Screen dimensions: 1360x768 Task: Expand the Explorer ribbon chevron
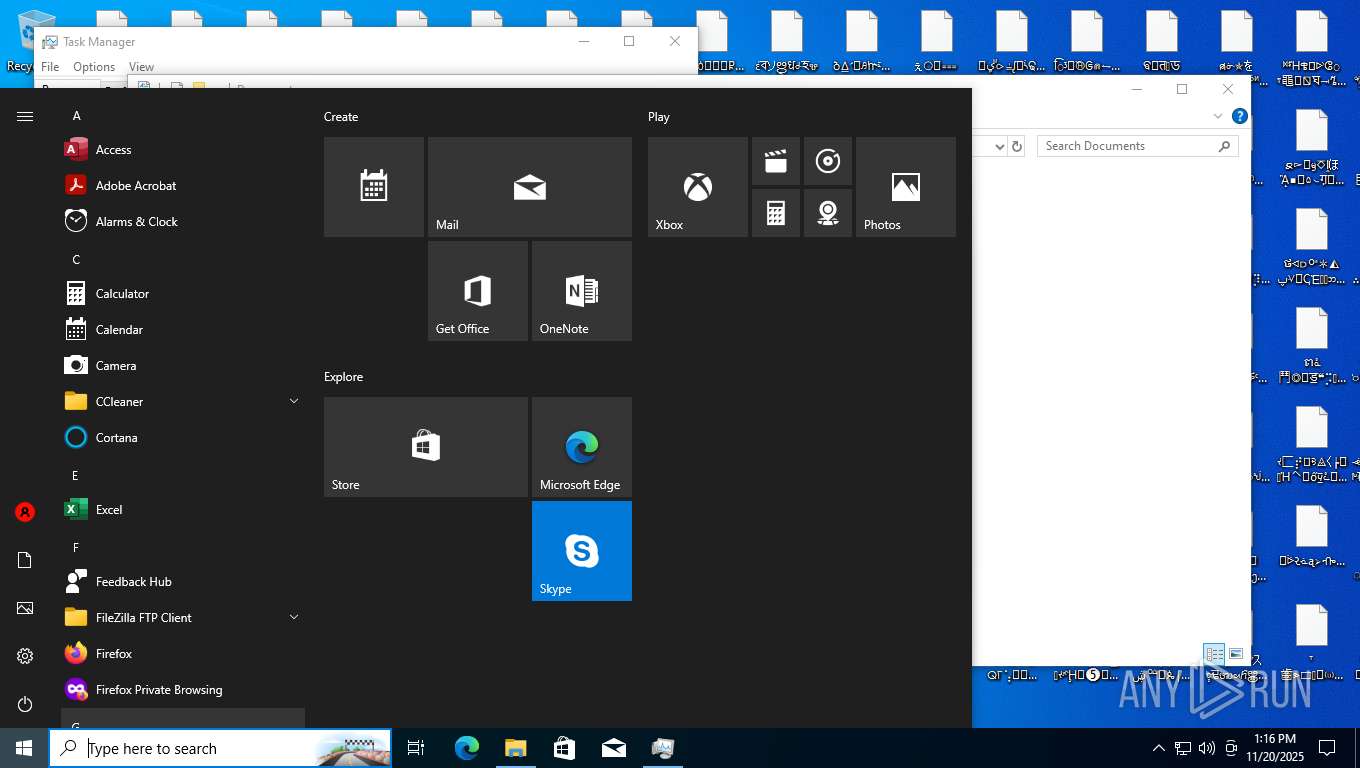(1218, 116)
